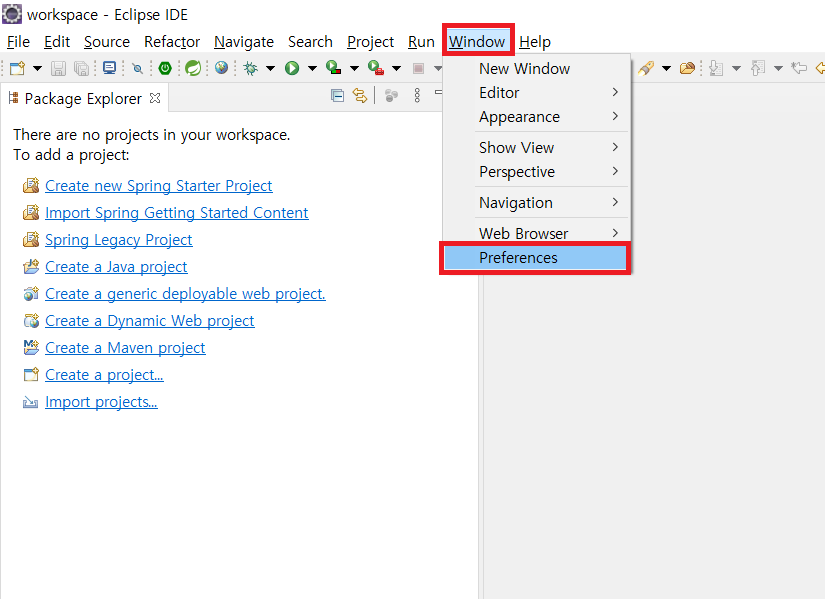This screenshot has width=825, height=599.
Task: Minimize the Package Explorer view
Action: (x=438, y=93)
